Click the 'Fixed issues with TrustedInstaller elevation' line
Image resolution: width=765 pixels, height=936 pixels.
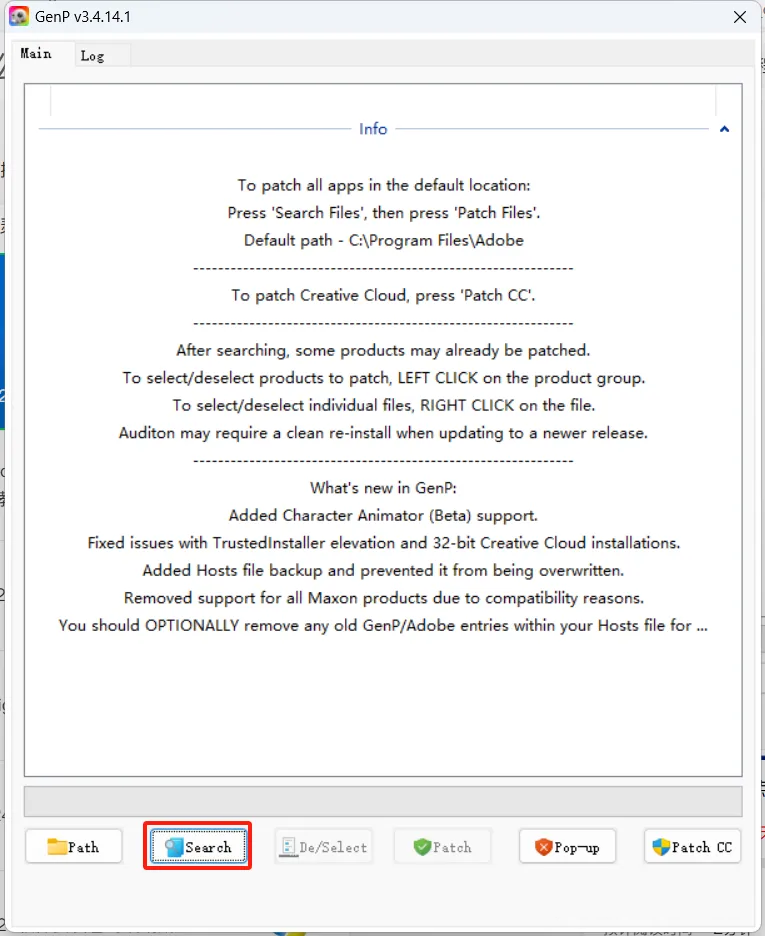coord(384,543)
